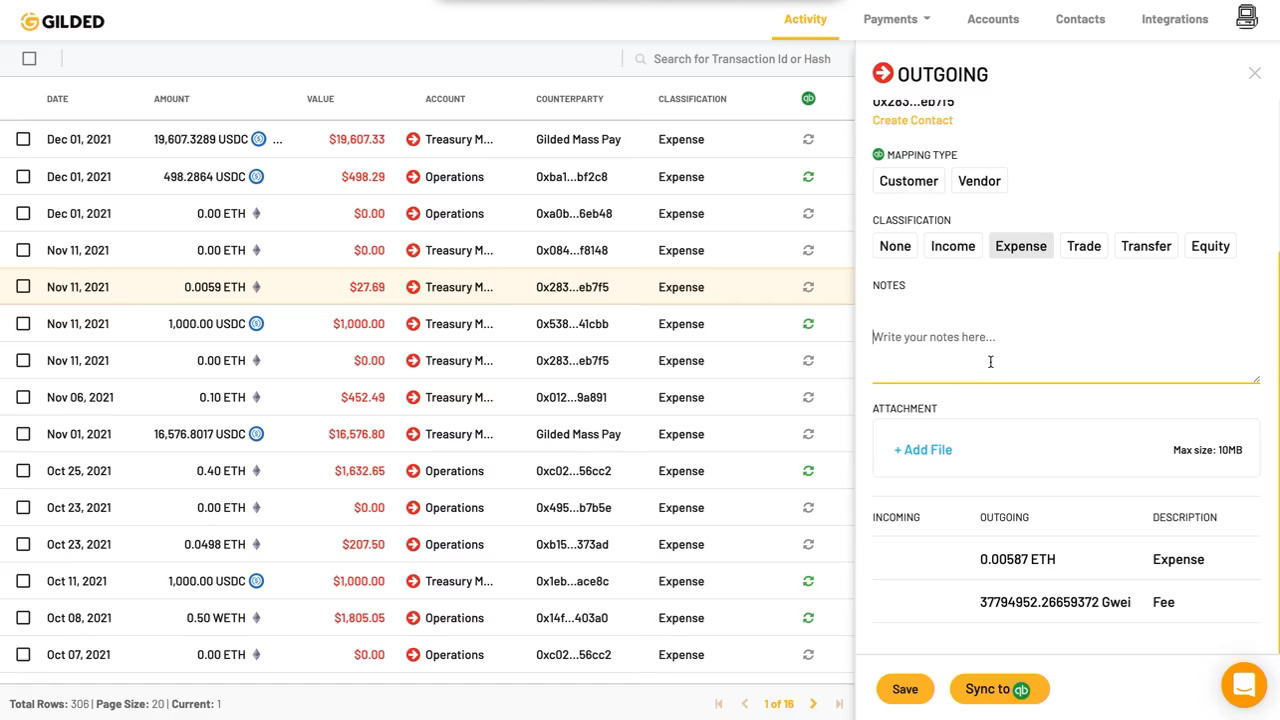Viewport: 1280px width, 720px height.
Task: Click the QuickBooks logo inside Sync button
Action: 1020,689
